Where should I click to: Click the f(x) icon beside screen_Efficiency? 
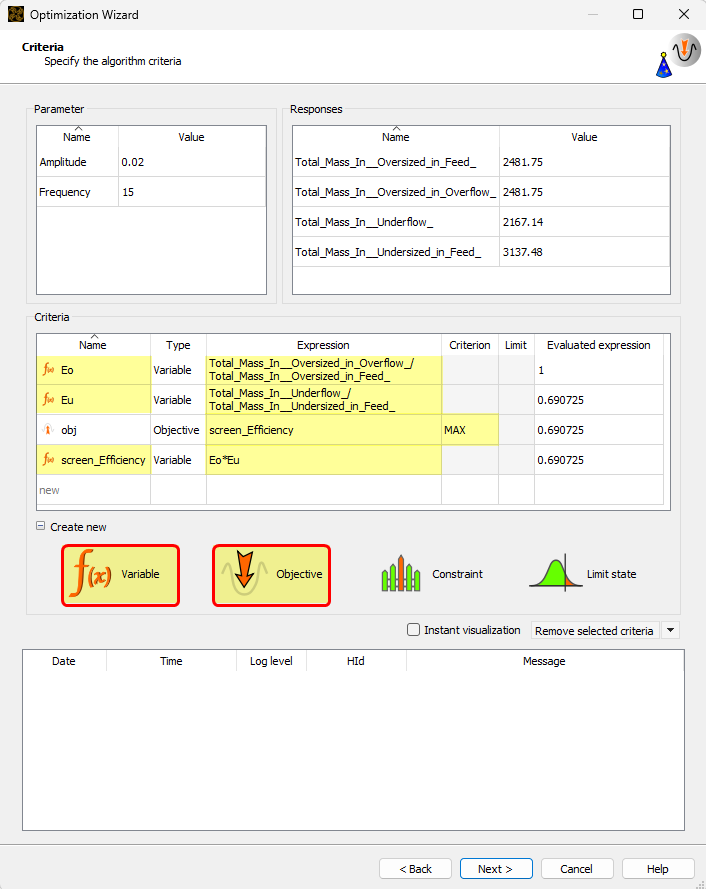48,460
